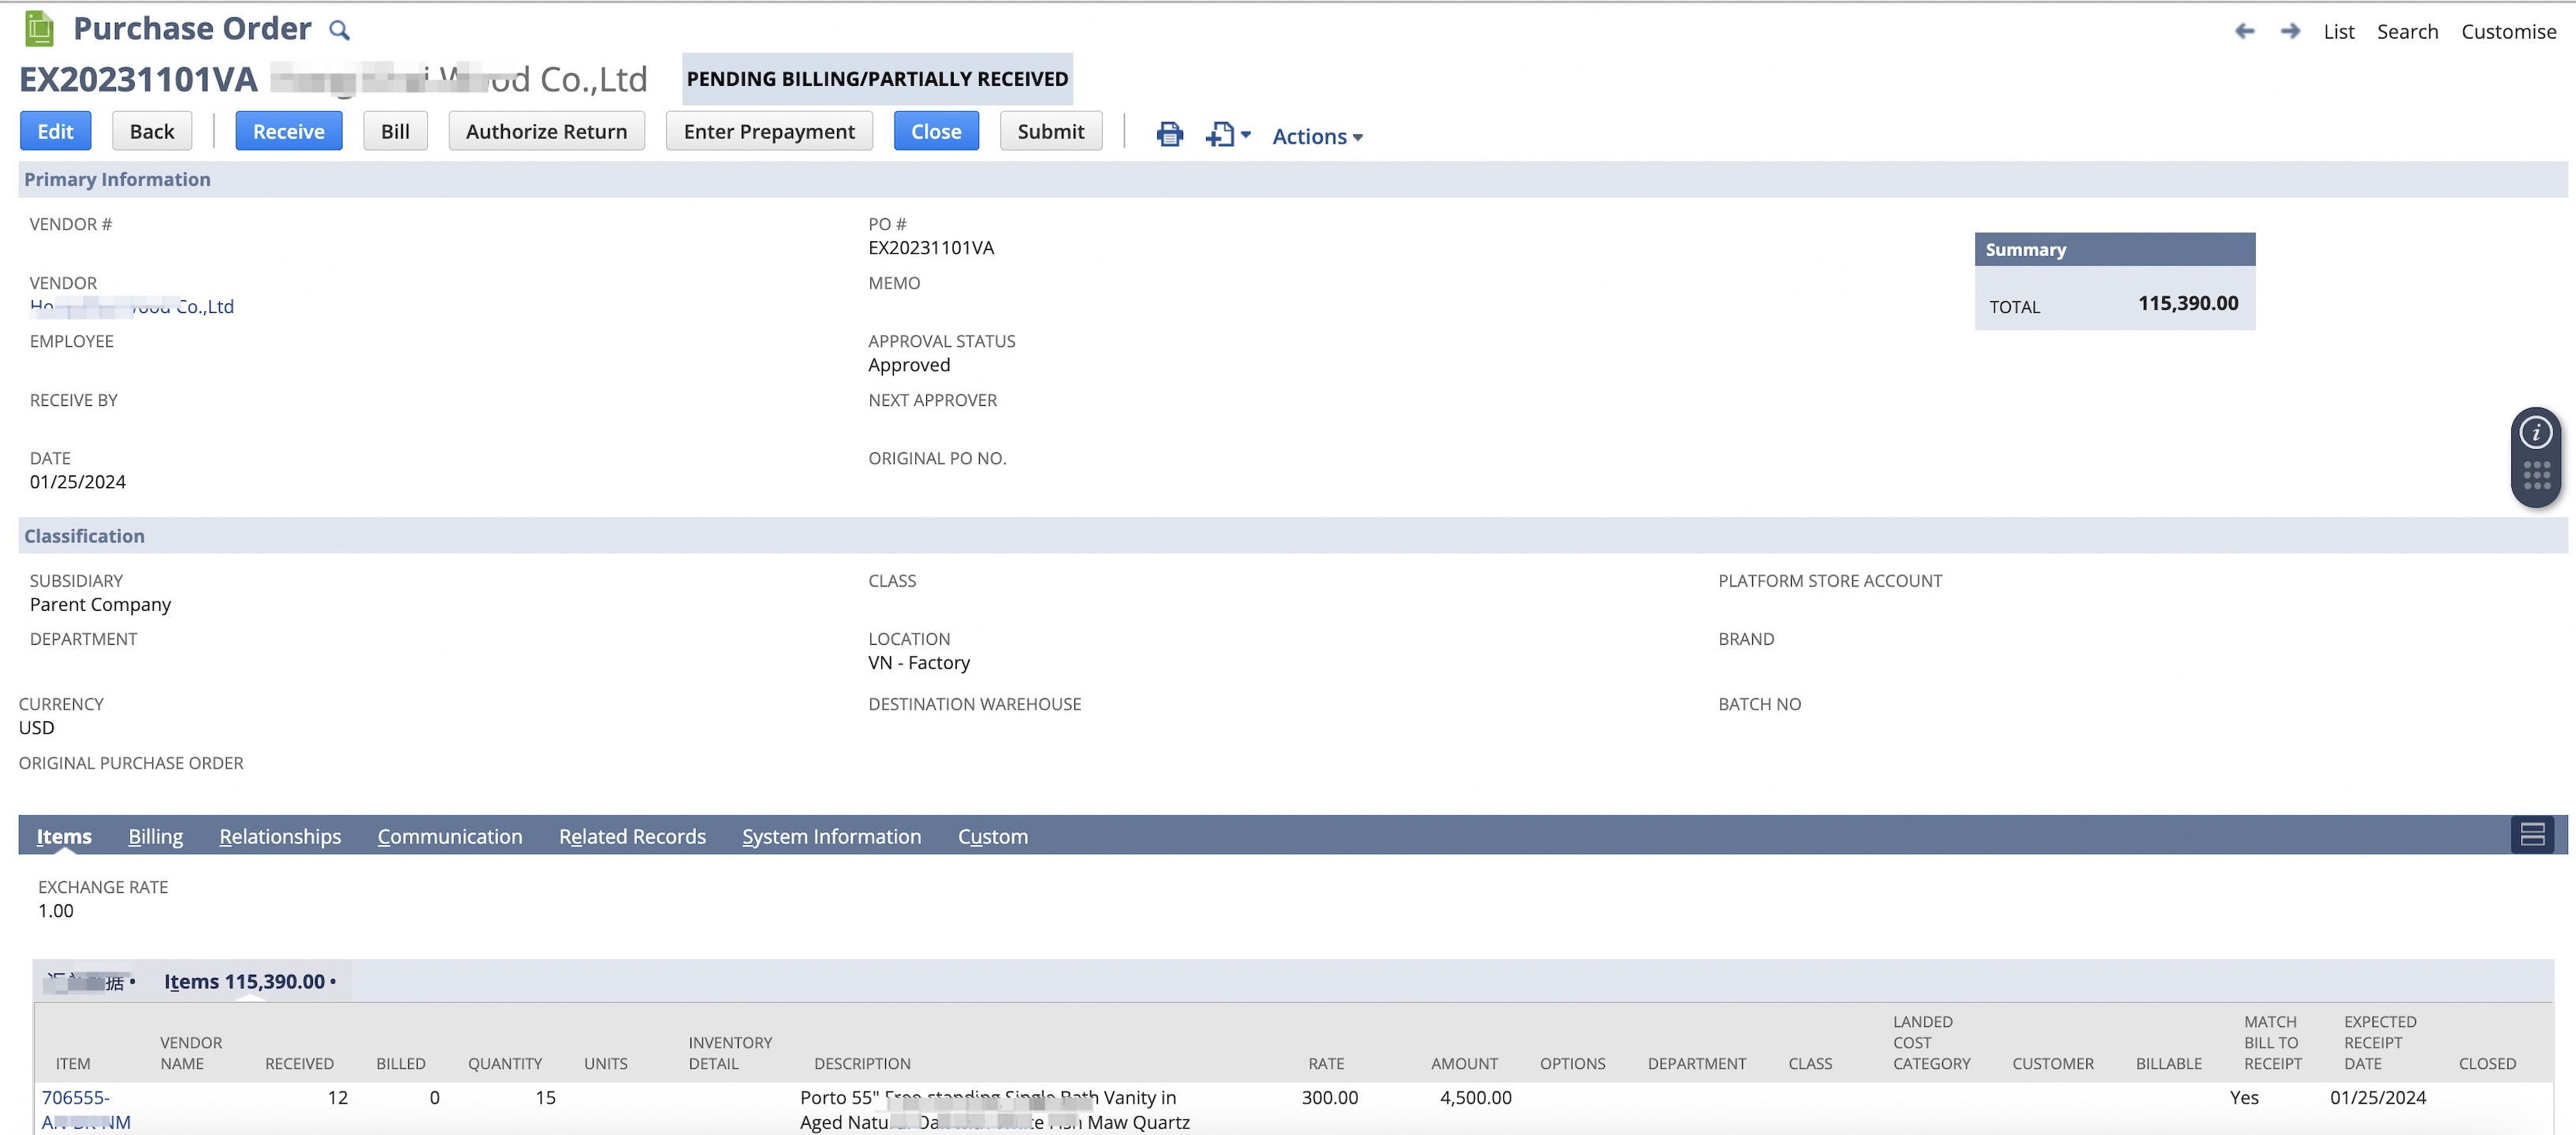
Task: Click the Purchase Order record icon
Action: coord(39,28)
